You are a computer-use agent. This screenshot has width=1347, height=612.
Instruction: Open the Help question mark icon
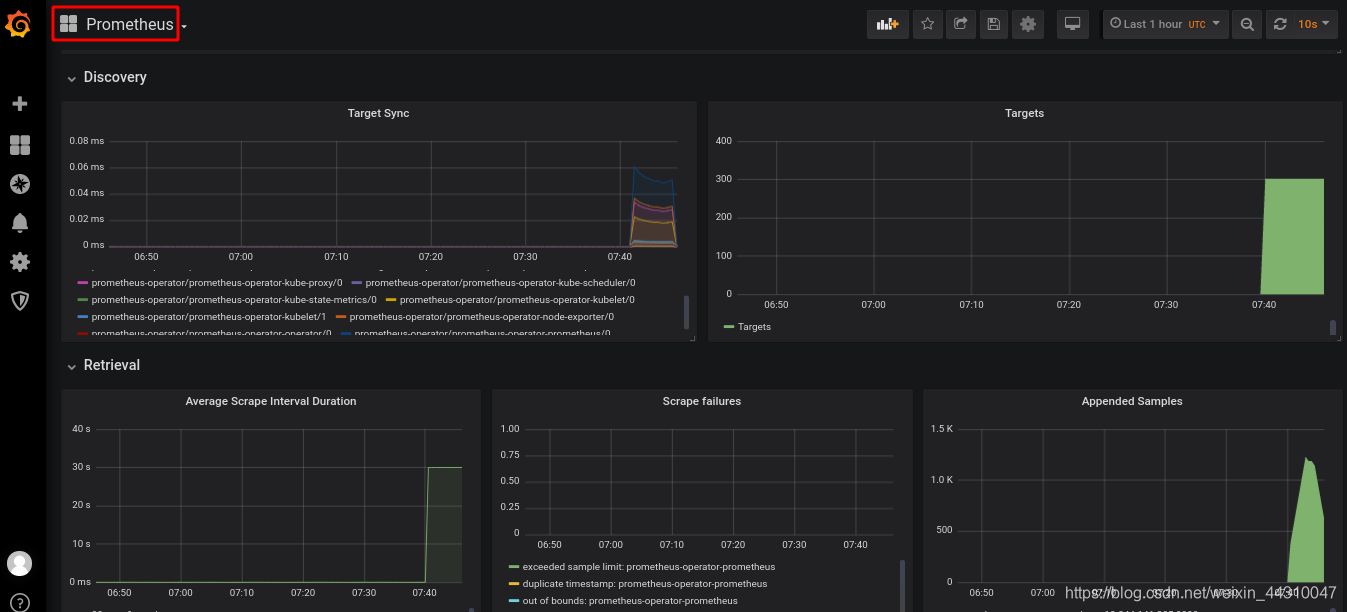(19, 602)
